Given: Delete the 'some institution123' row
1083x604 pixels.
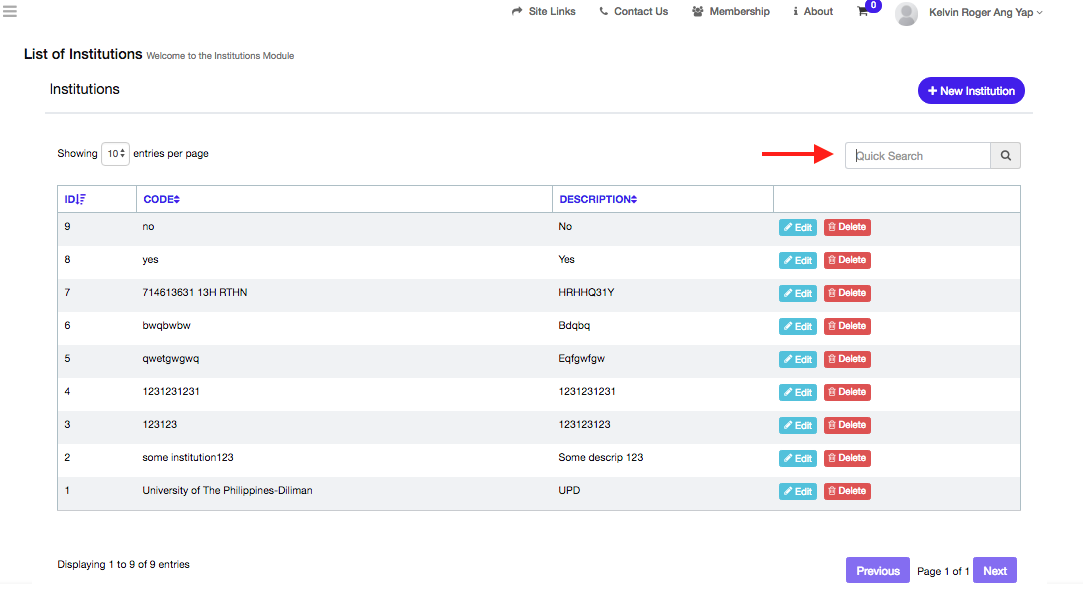Looking at the screenshot, I should pos(847,458).
